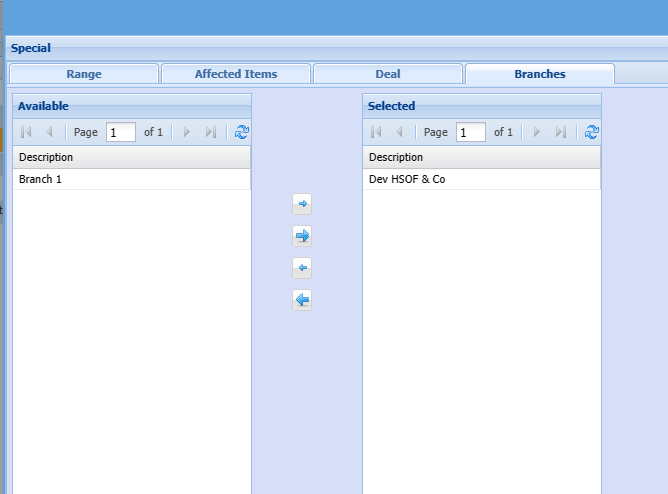This screenshot has width=668, height=494.
Task: Switch to the Deal tab
Action: coord(388,74)
